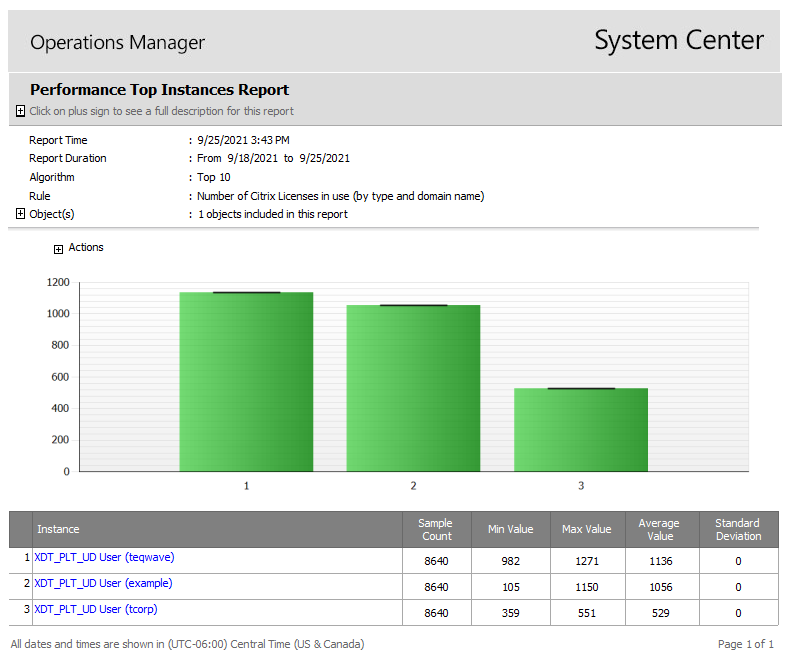Open XDT_PLT_UD User (teqwave) instance link
Screen dimensions: 787x657
point(104,558)
